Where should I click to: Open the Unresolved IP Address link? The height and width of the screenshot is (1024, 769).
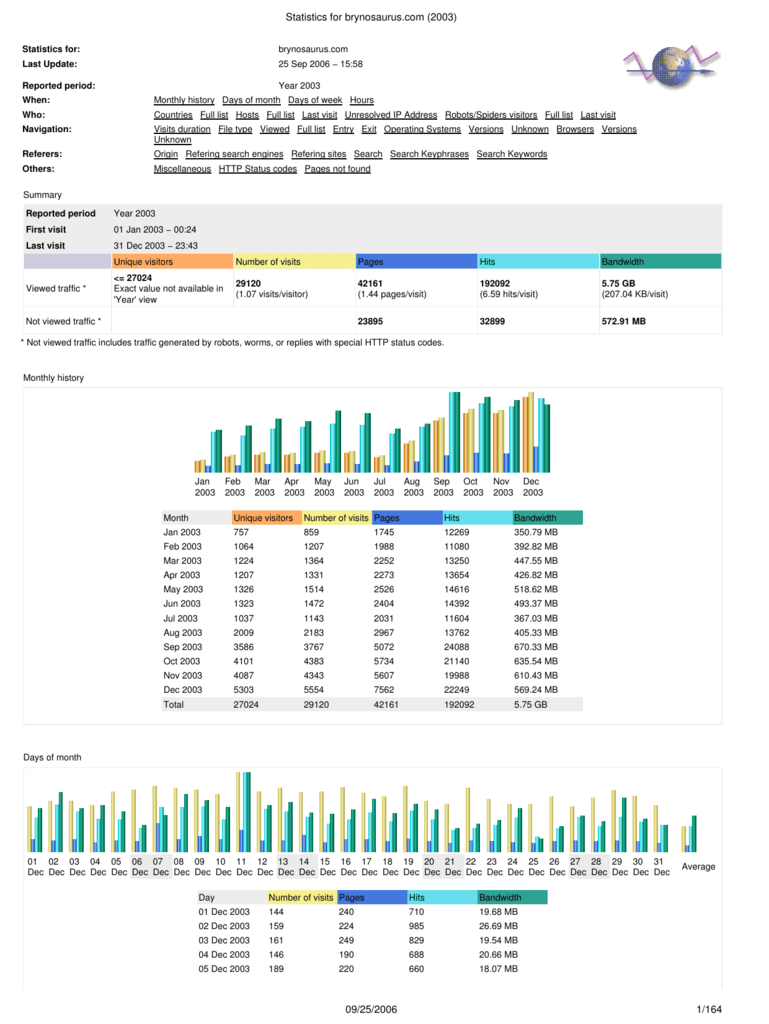(391, 115)
